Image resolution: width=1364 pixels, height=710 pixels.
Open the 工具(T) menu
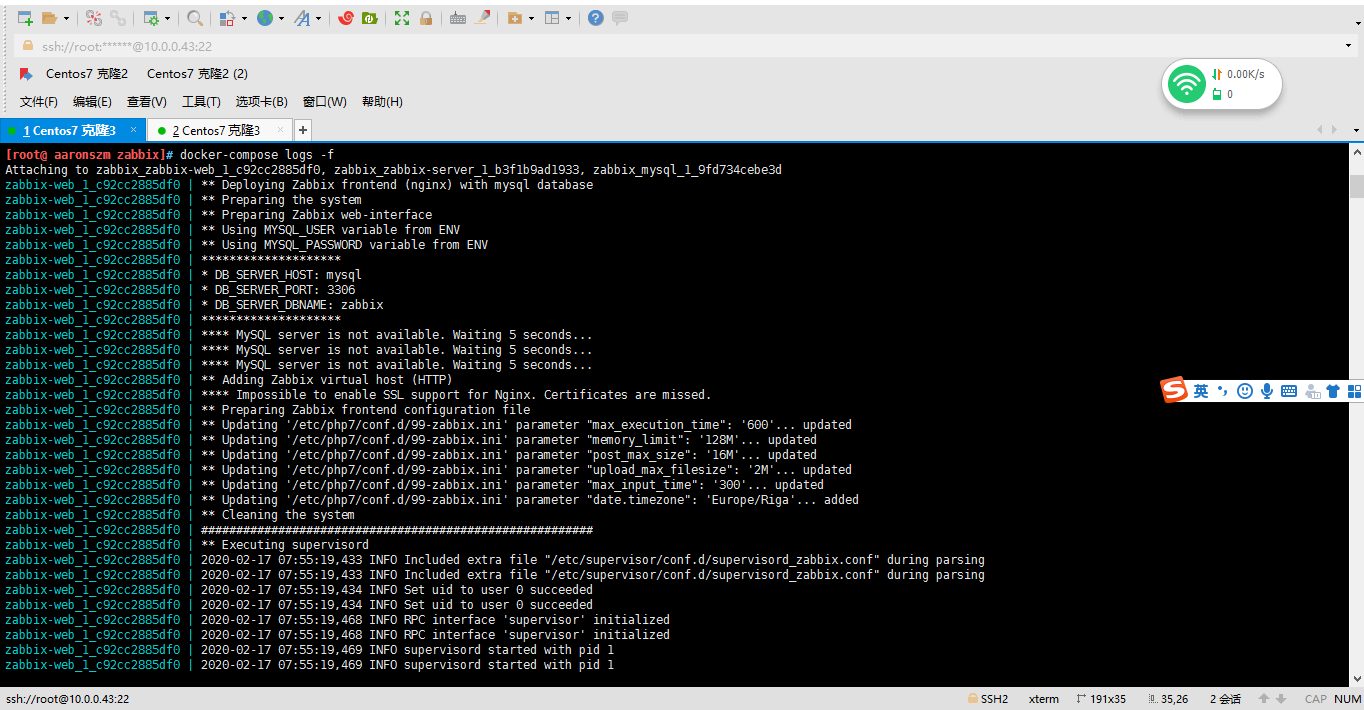(201, 102)
